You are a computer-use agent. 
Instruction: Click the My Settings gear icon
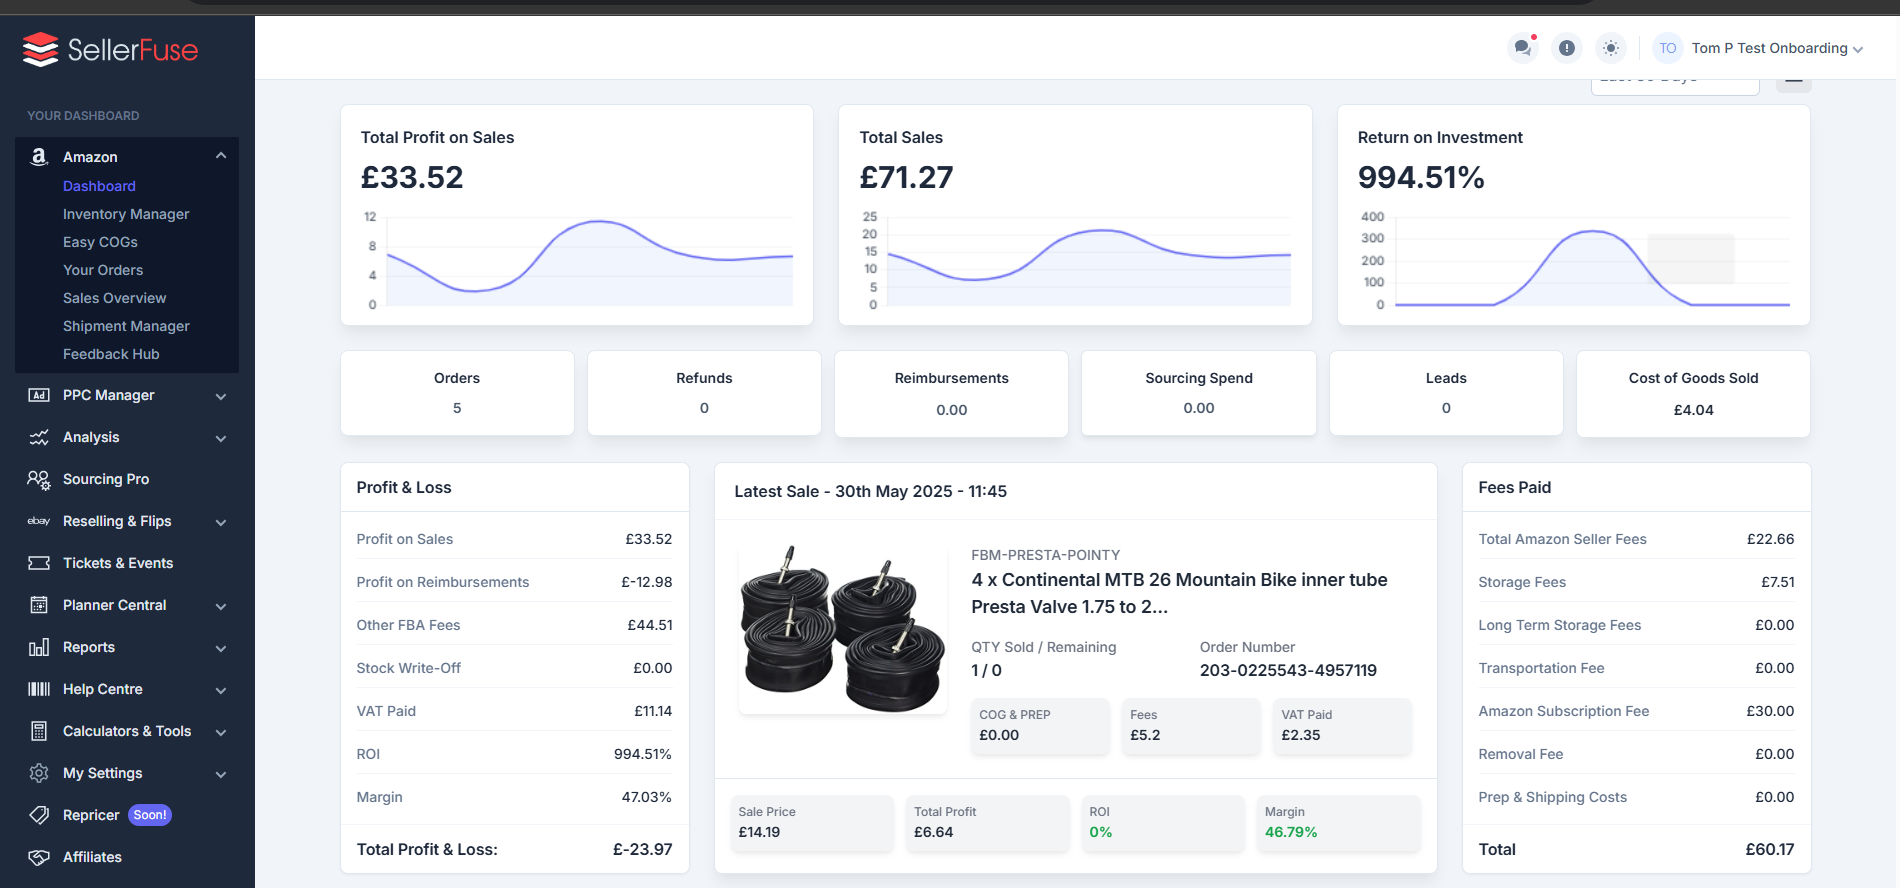tap(39, 773)
